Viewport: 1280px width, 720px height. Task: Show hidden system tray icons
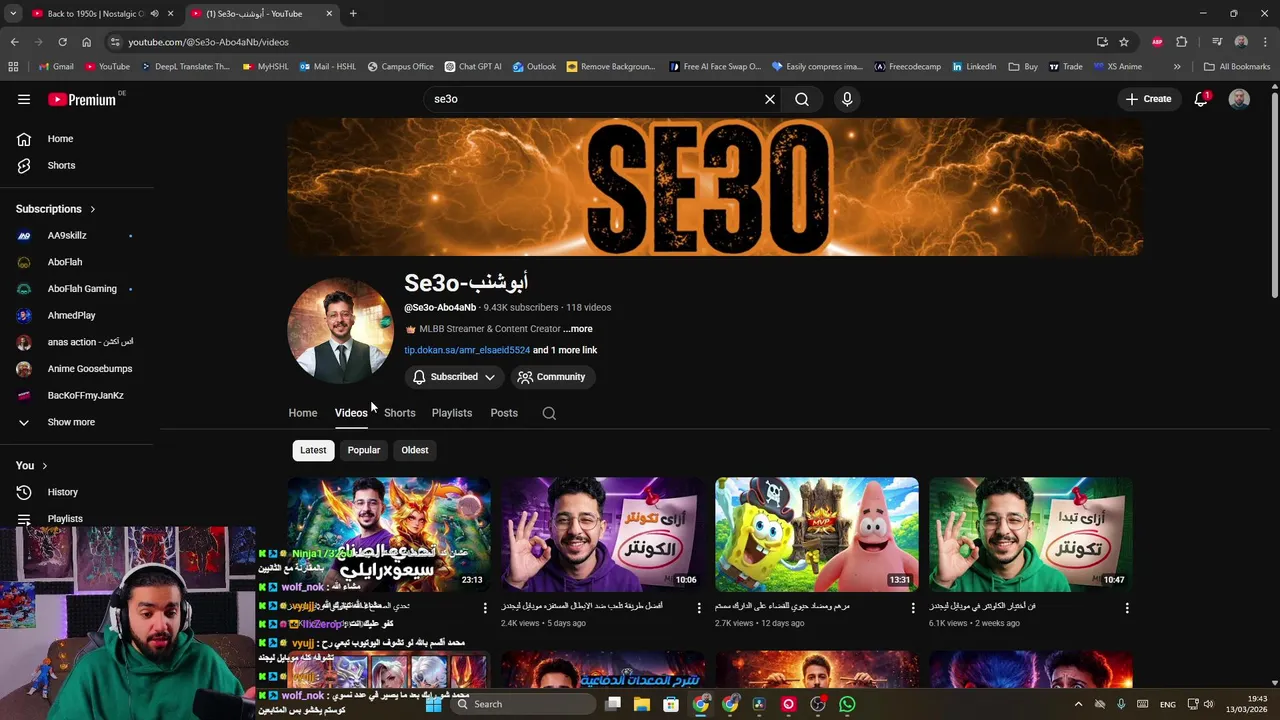coord(1078,704)
